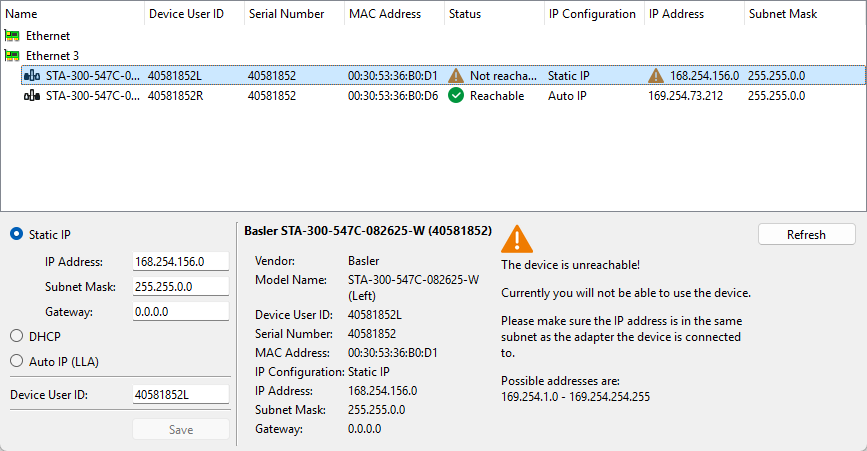
Task: Sort by the Status column header
Action: click(x=494, y=14)
